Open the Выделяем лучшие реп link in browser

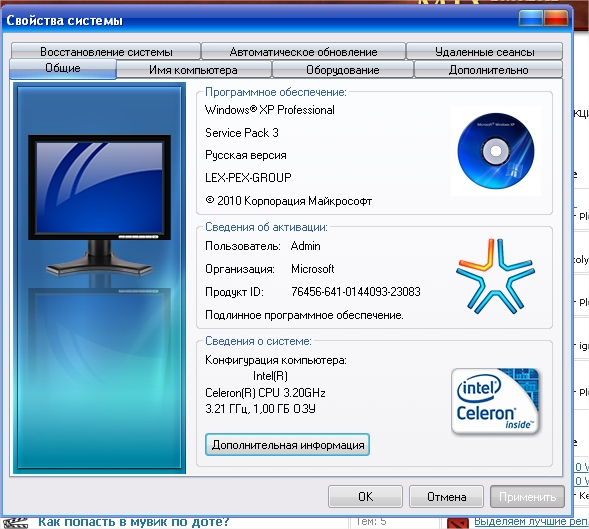click(x=531, y=521)
